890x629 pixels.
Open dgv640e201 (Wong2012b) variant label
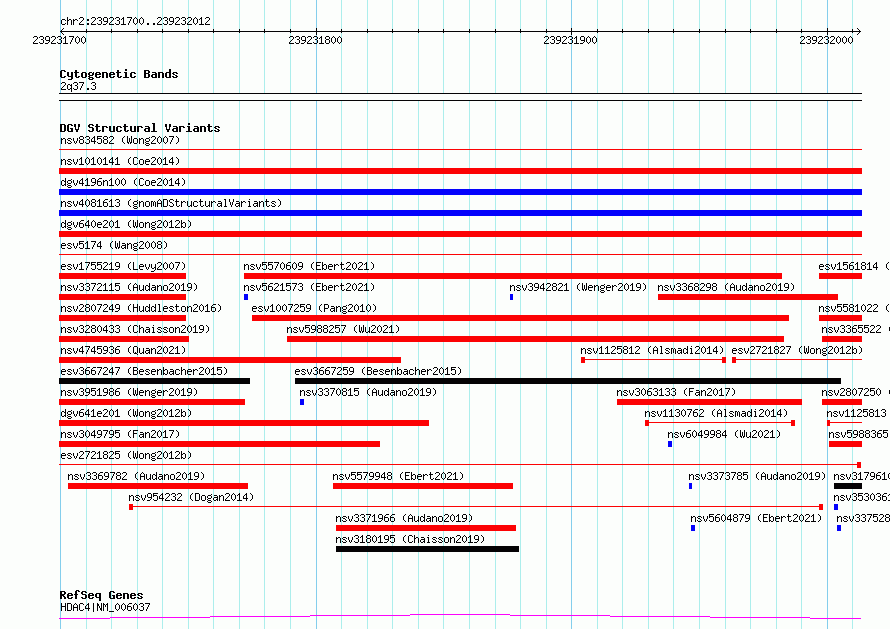click(126, 224)
